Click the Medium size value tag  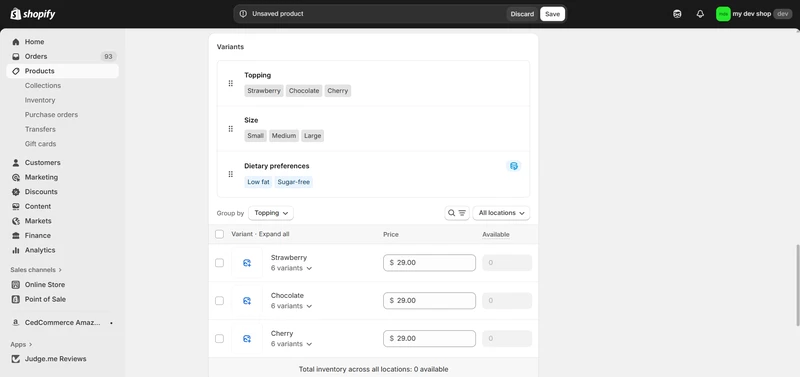pyautogui.click(x=284, y=136)
